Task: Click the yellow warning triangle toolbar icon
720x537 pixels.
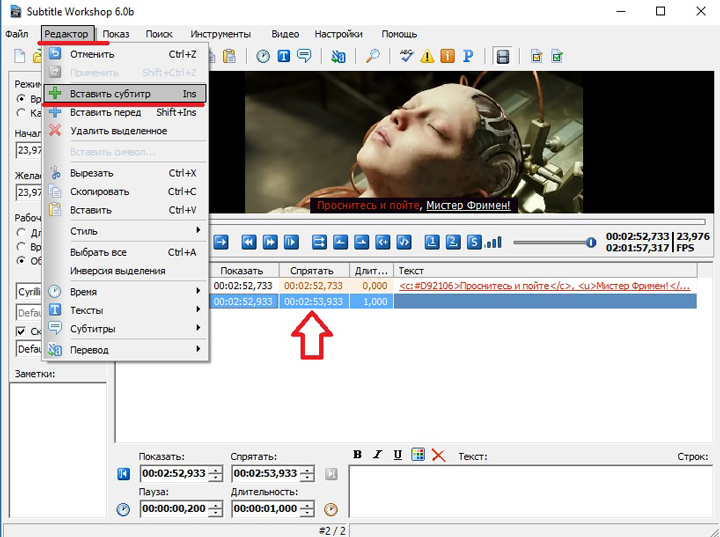Action: (x=427, y=57)
